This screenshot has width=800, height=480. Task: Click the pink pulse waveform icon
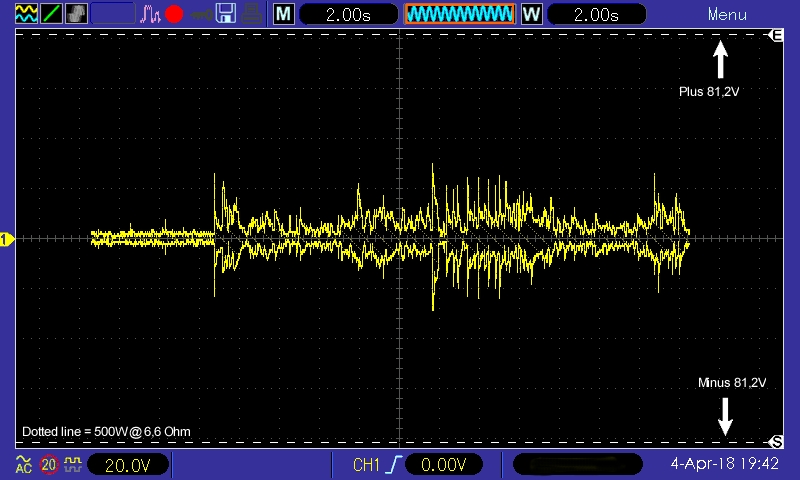(150, 14)
